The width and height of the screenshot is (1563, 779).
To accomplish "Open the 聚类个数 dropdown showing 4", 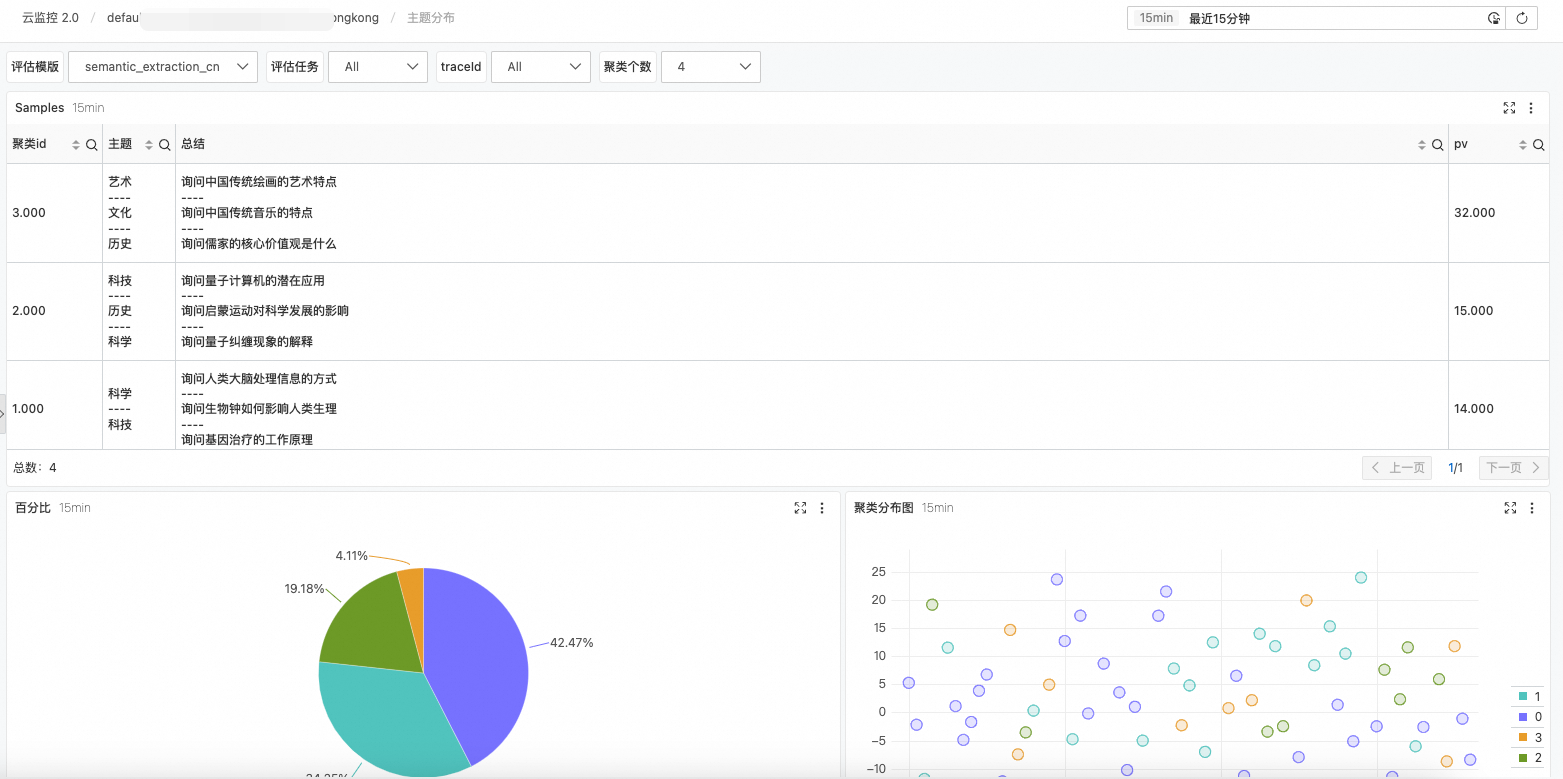I will (x=711, y=67).
